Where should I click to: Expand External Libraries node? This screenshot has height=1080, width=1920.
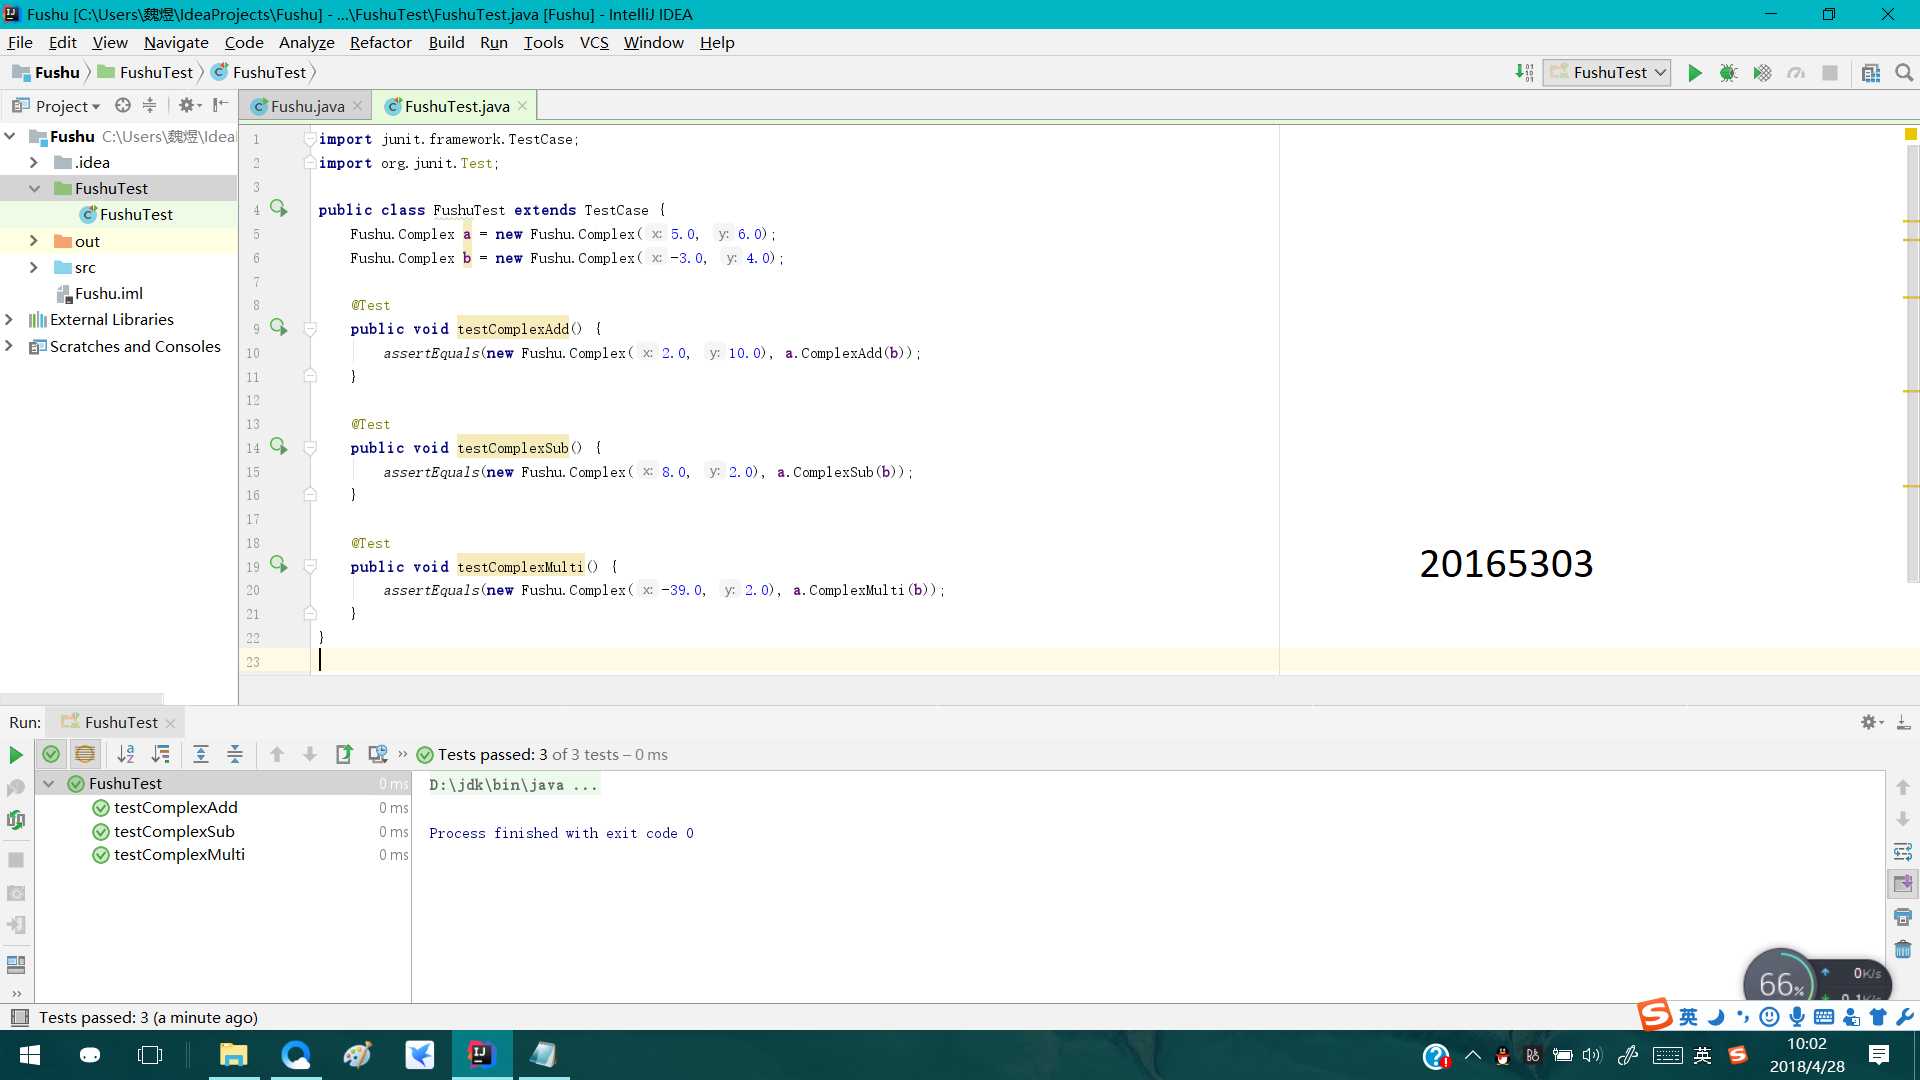(x=10, y=319)
